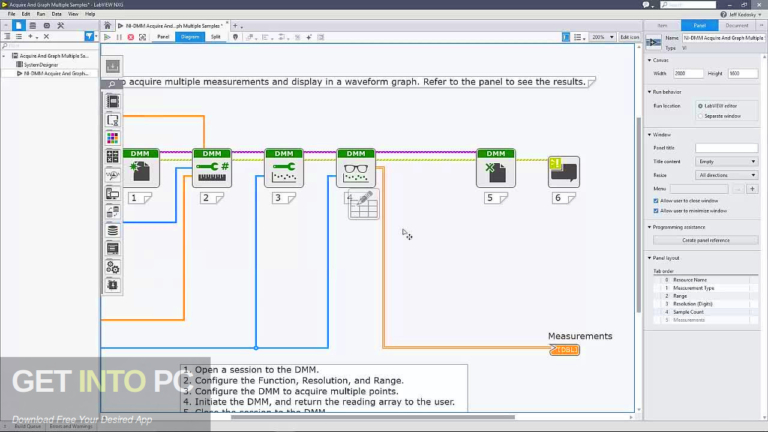Select the error handler node labeled 6

(564, 172)
